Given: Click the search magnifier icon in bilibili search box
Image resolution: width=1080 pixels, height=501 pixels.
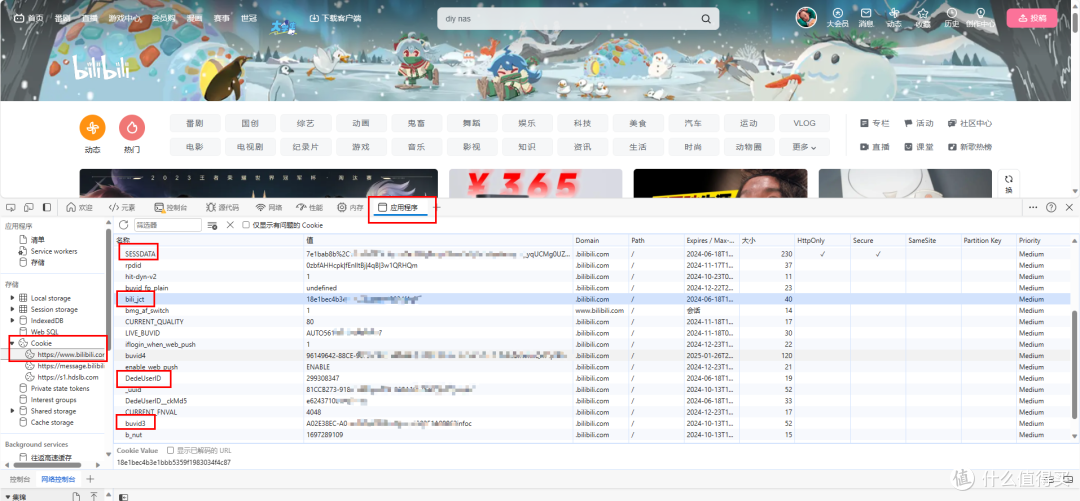Looking at the screenshot, I should [x=705, y=19].
